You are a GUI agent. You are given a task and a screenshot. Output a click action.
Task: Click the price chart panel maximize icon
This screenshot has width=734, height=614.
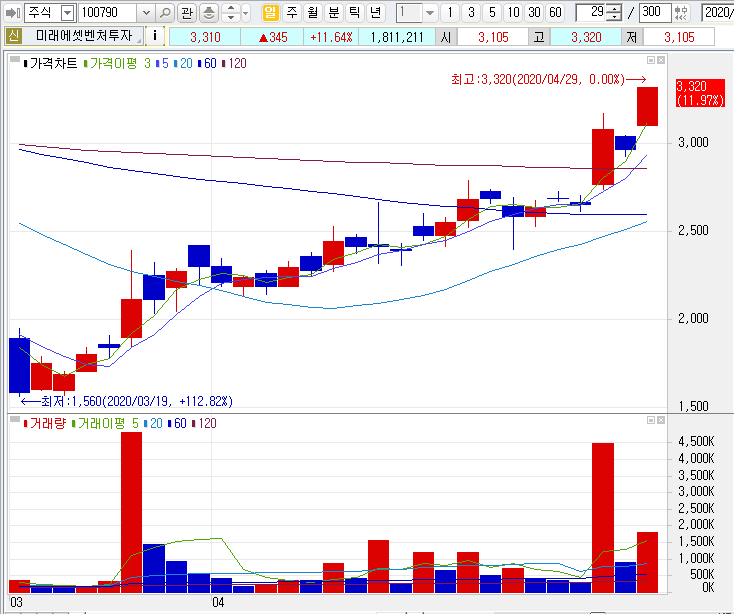[651, 60]
